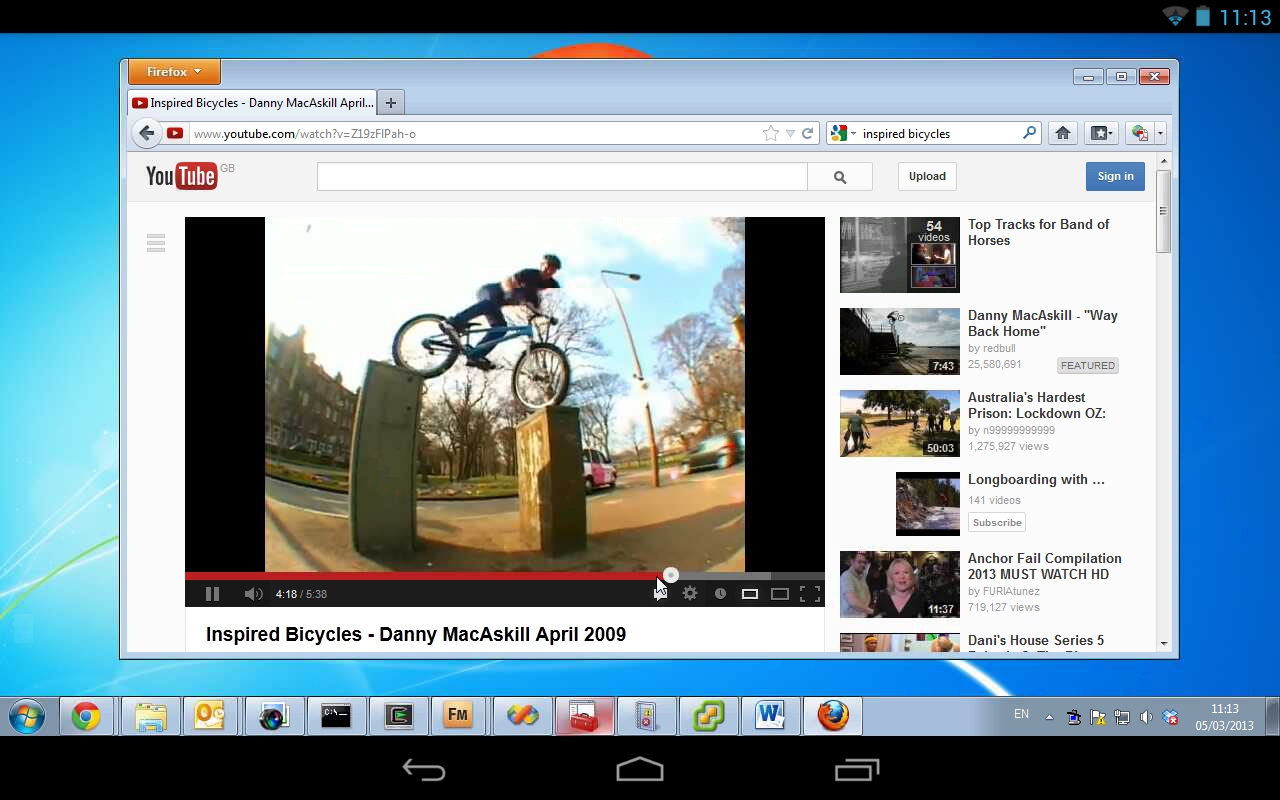Viewport: 1280px width, 800px height.
Task: Open Outlook from the taskbar
Action: 209,716
